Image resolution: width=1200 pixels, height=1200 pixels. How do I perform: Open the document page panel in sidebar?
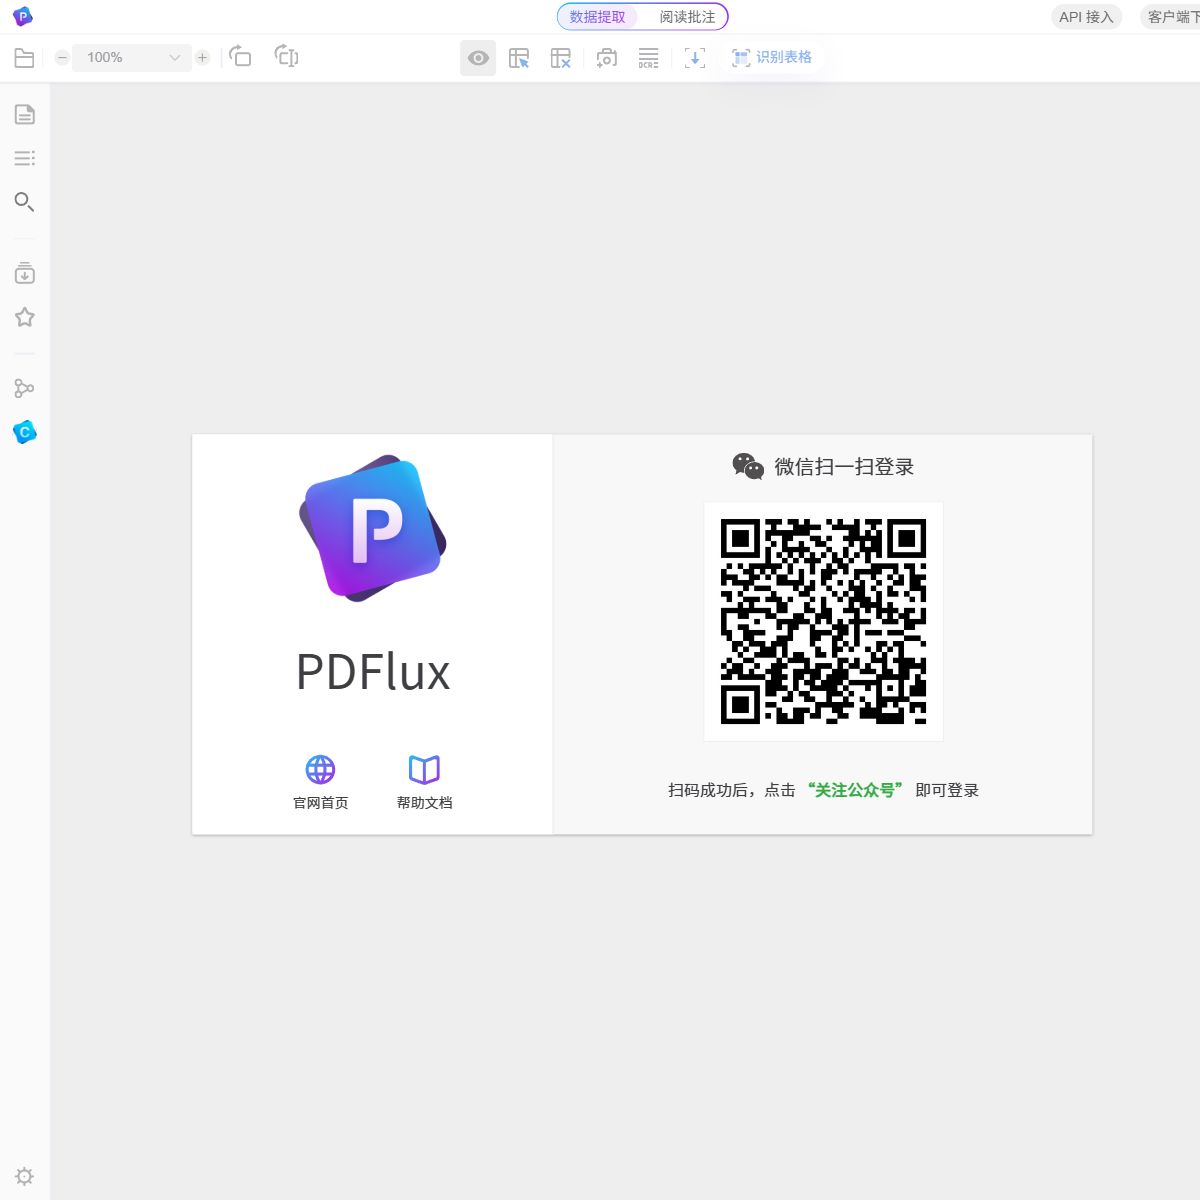(25, 114)
